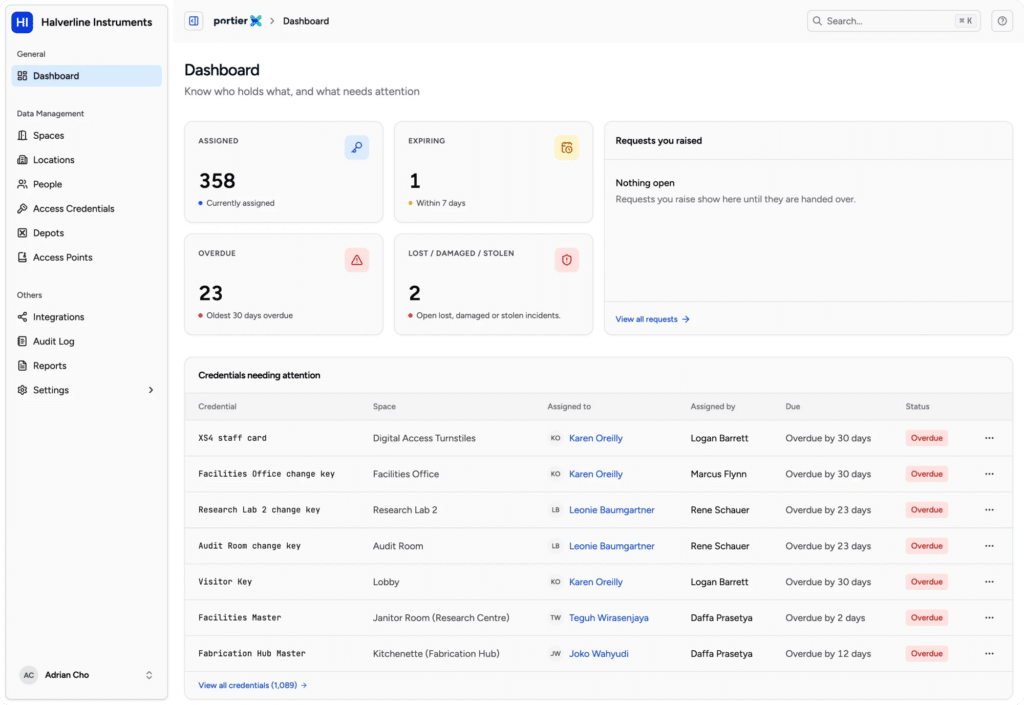1024x705 pixels.
Task: Open the Audit Log page
Action: click(86, 341)
